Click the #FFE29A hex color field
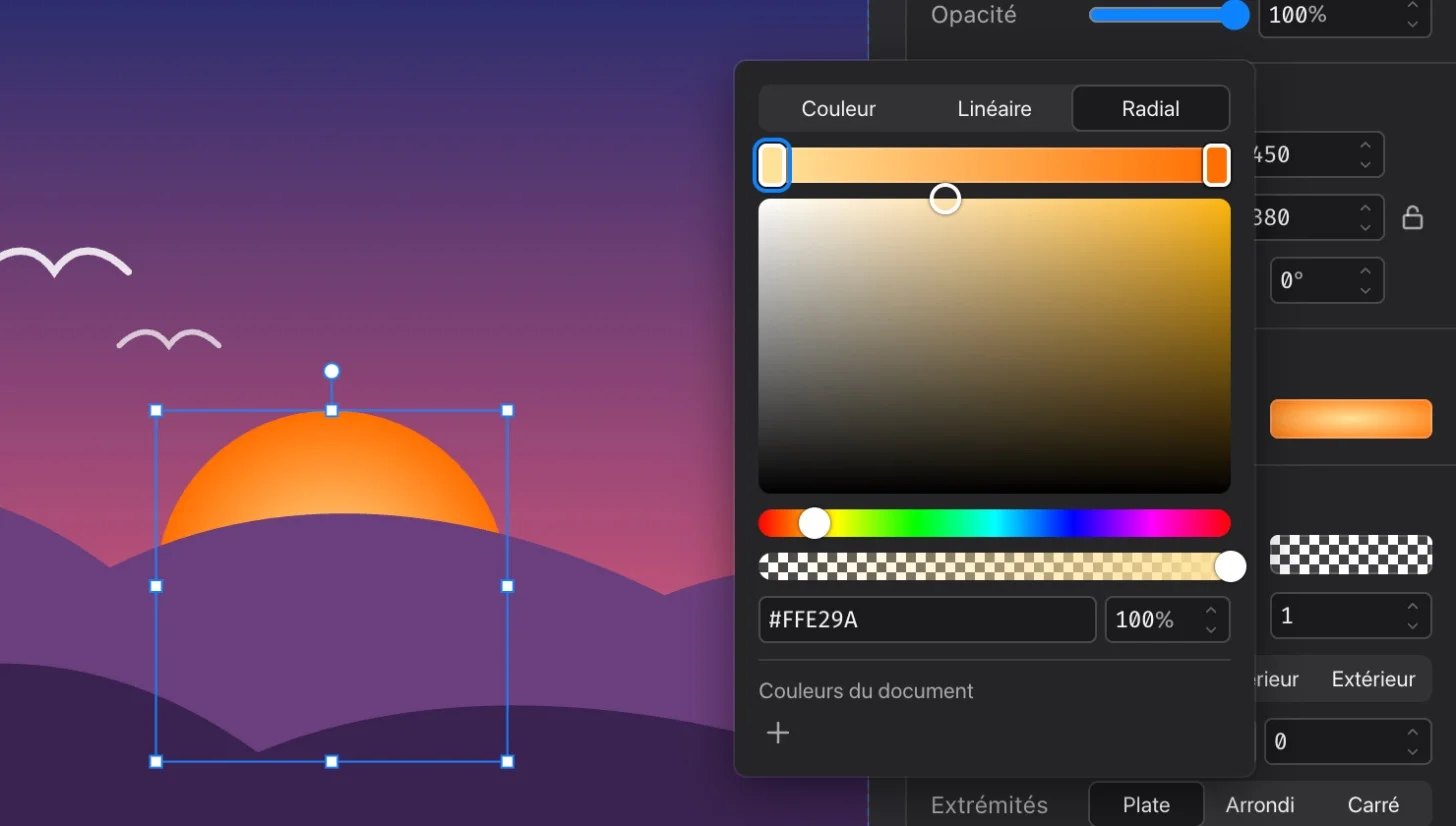Screen dimensions: 1456x826 [927, 620]
